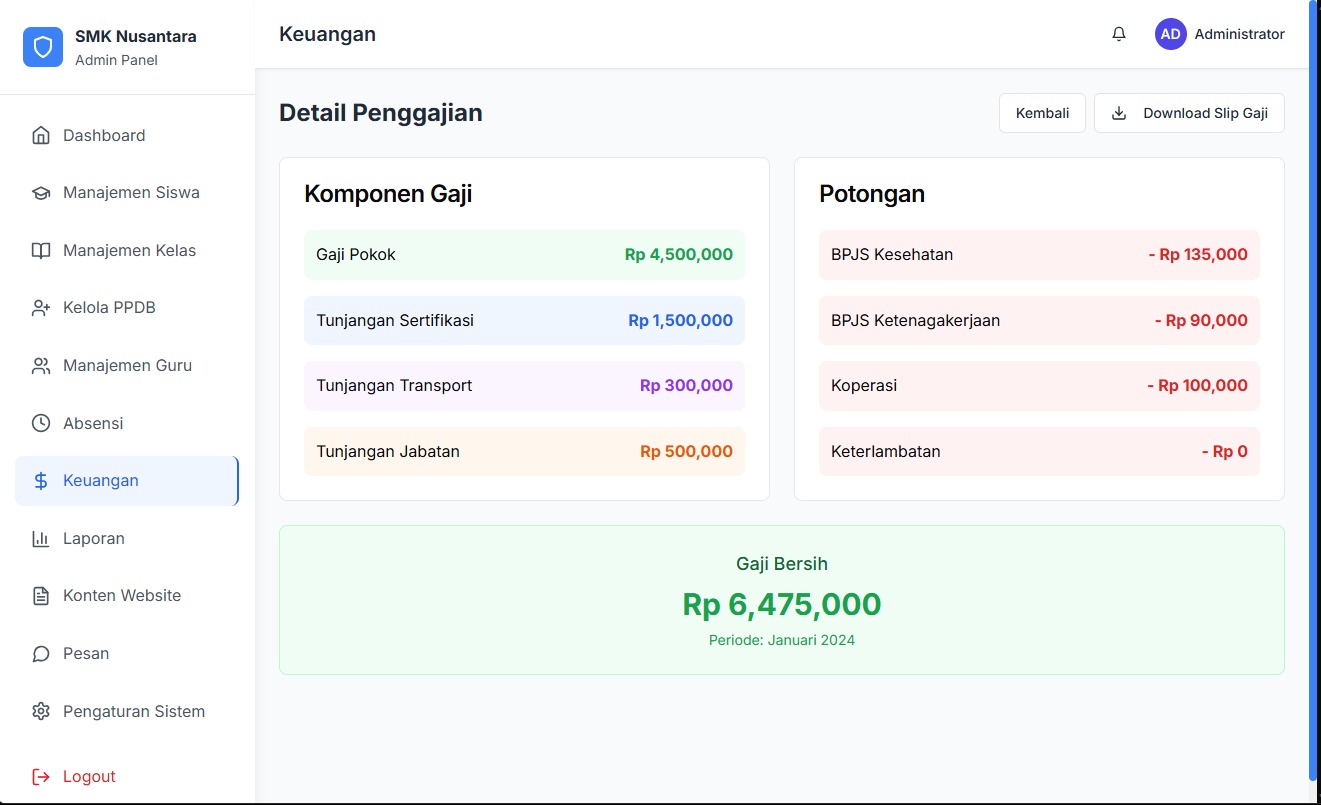Click Download Slip Gaji button
This screenshot has height=805, width=1321.
pyautogui.click(x=1189, y=113)
